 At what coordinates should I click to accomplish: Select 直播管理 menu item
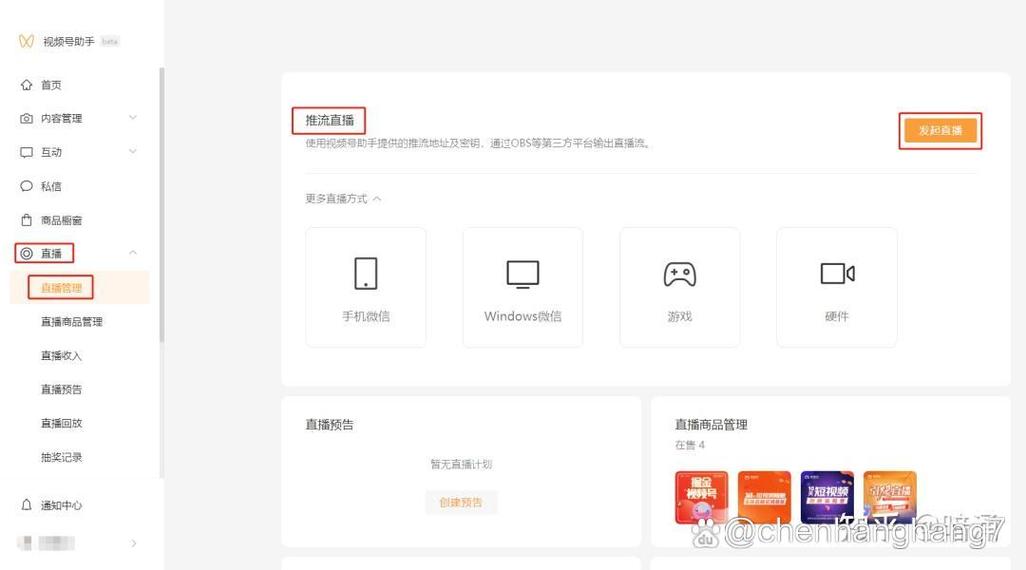[x=61, y=288]
